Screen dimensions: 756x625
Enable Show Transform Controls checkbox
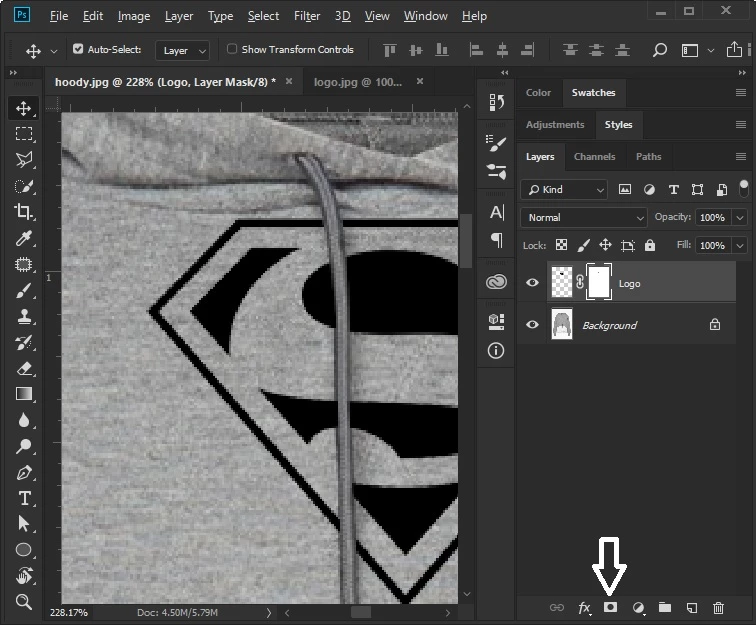click(x=232, y=49)
